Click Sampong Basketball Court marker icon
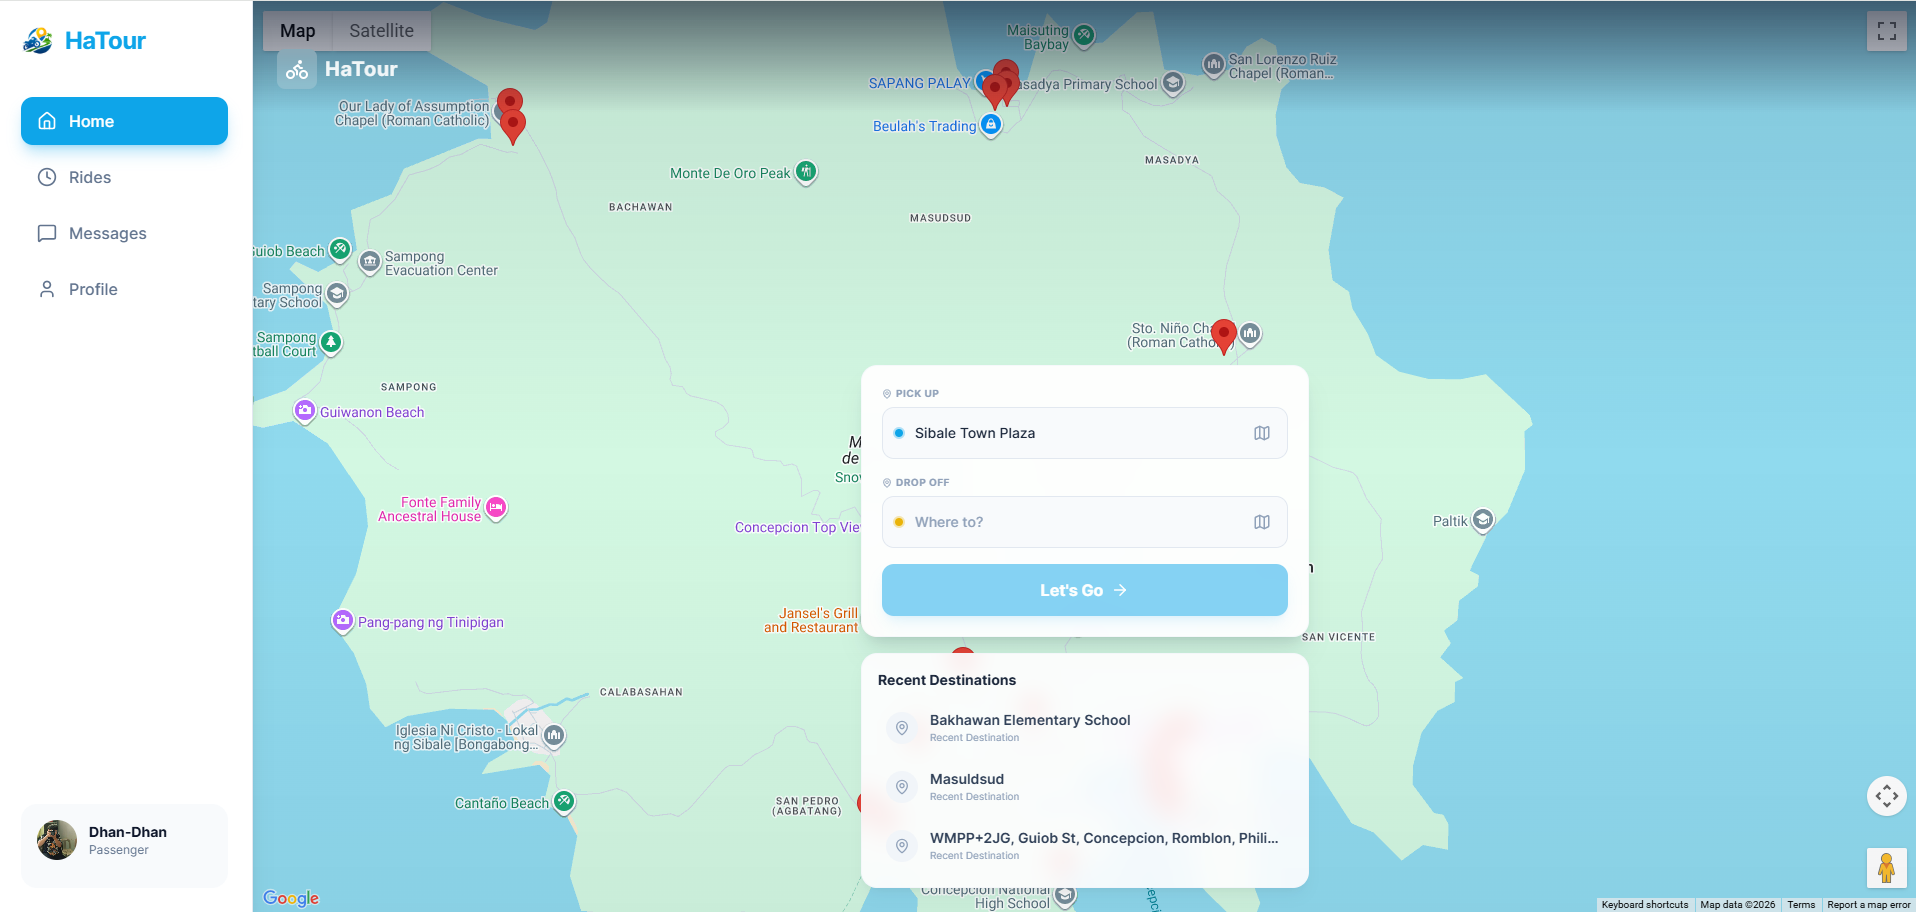The image size is (1916, 912). pyautogui.click(x=331, y=343)
